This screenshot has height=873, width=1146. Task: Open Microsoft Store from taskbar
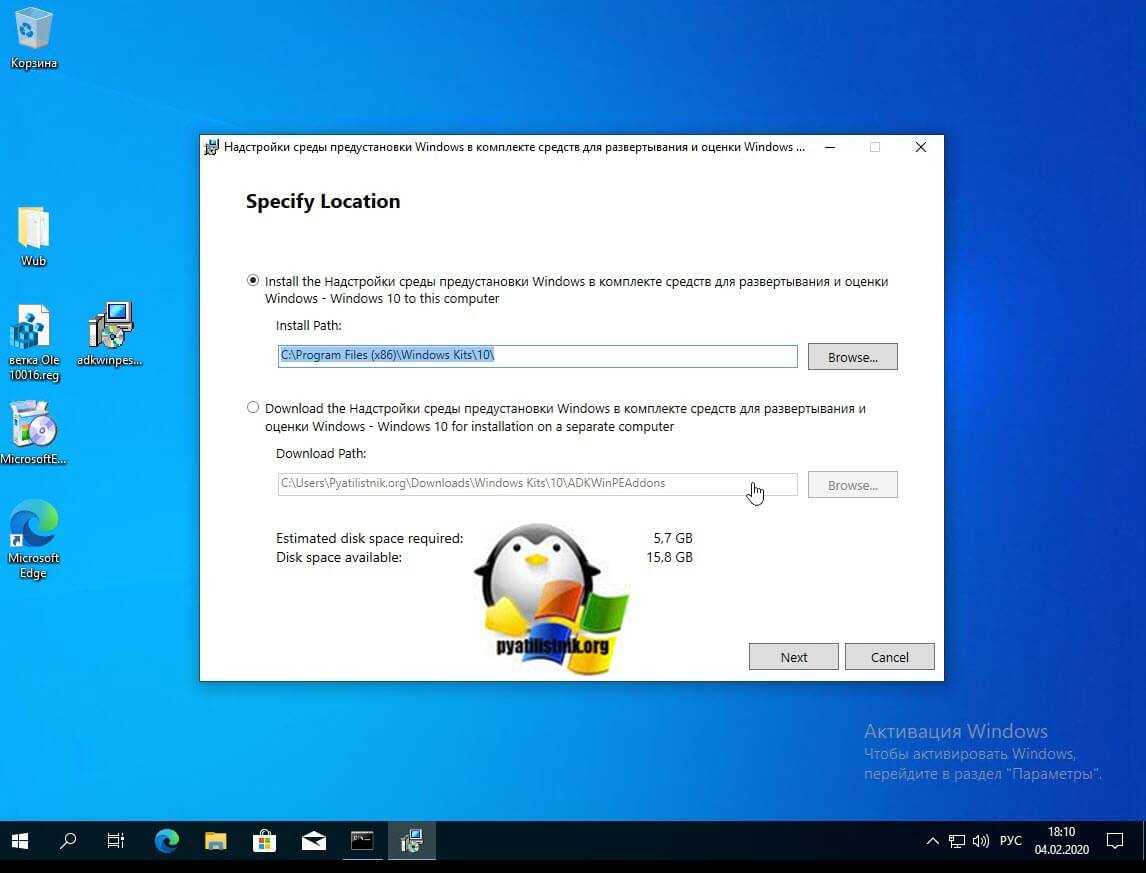pyautogui.click(x=264, y=841)
